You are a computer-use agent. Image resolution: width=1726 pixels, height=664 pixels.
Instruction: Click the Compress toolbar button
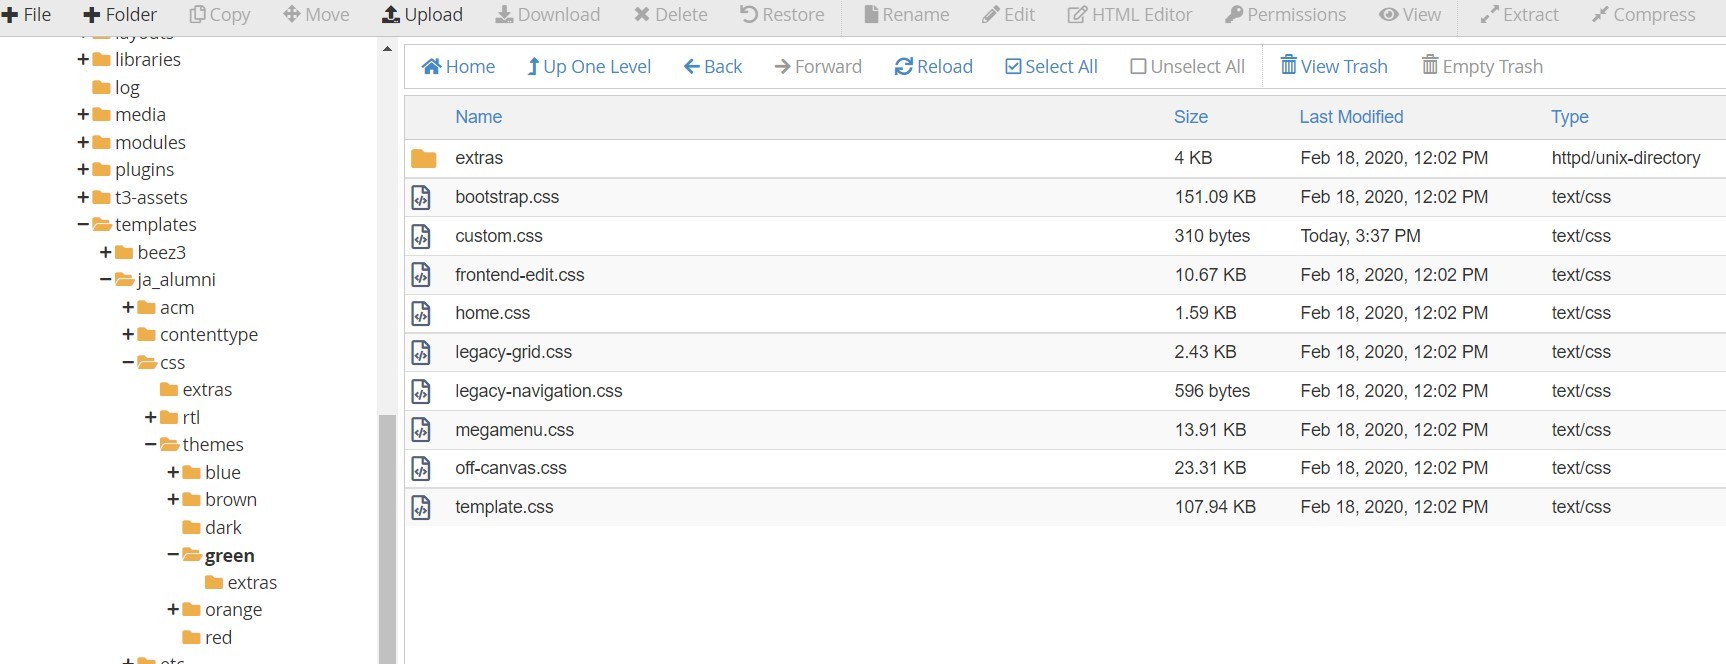1643,15
